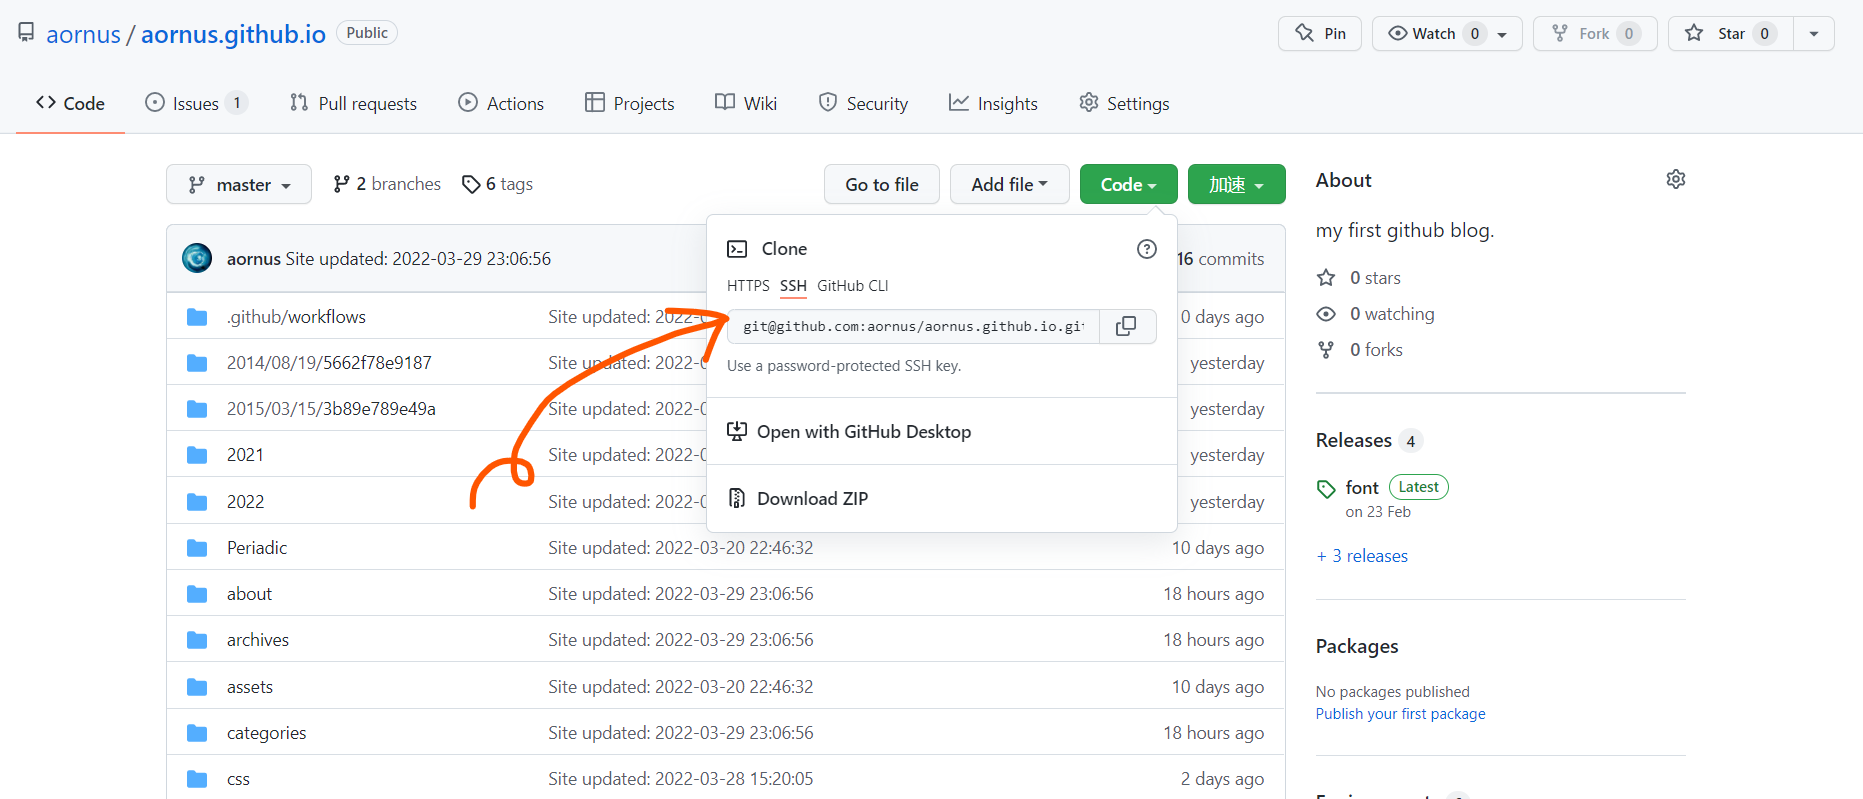Open the .github/workflows folder

[296, 317]
